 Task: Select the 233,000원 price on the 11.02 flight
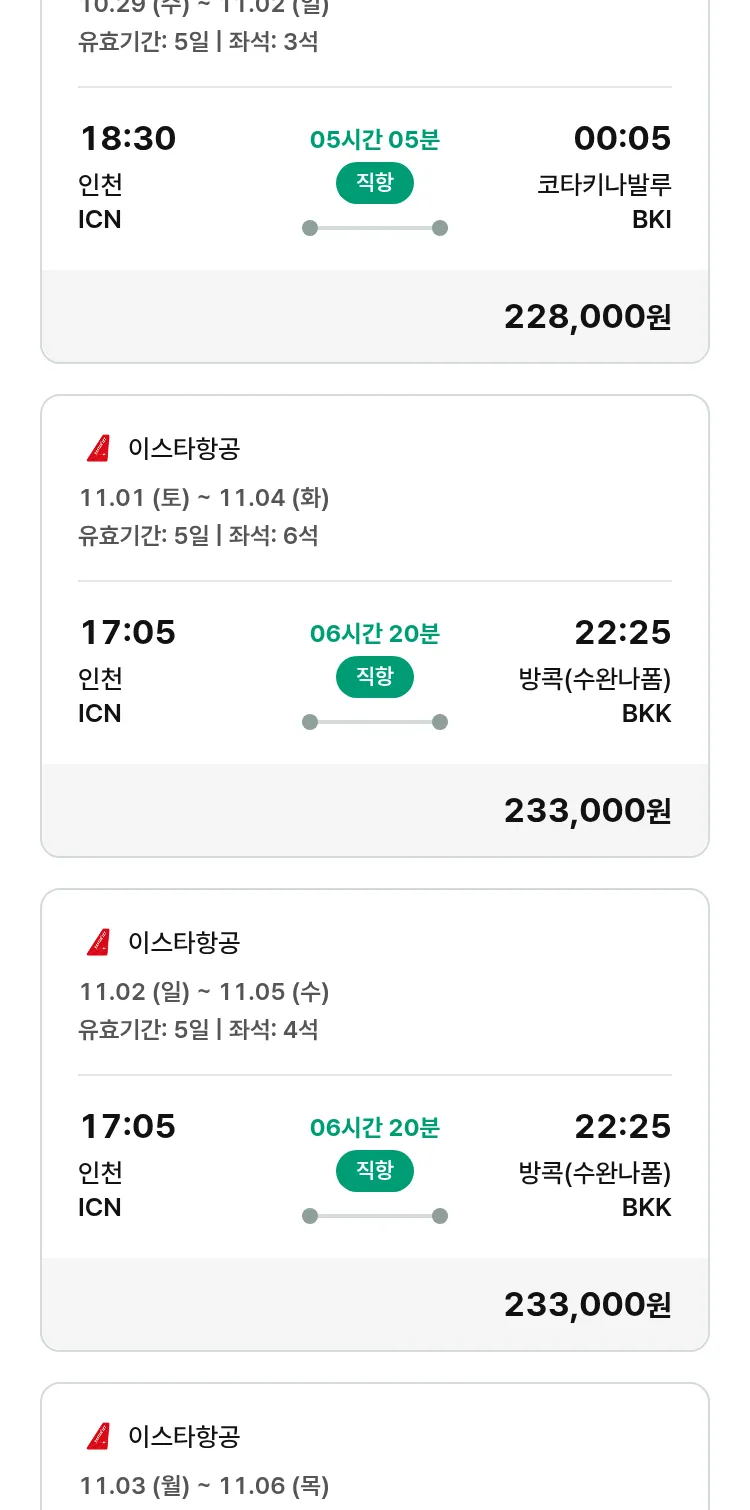pyautogui.click(x=587, y=1305)
